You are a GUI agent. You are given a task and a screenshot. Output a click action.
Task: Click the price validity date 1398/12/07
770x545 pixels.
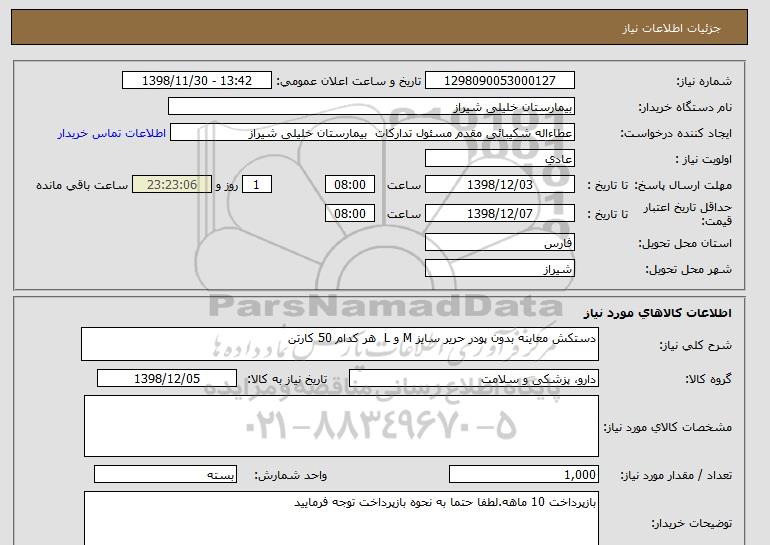tap(499, 213)
